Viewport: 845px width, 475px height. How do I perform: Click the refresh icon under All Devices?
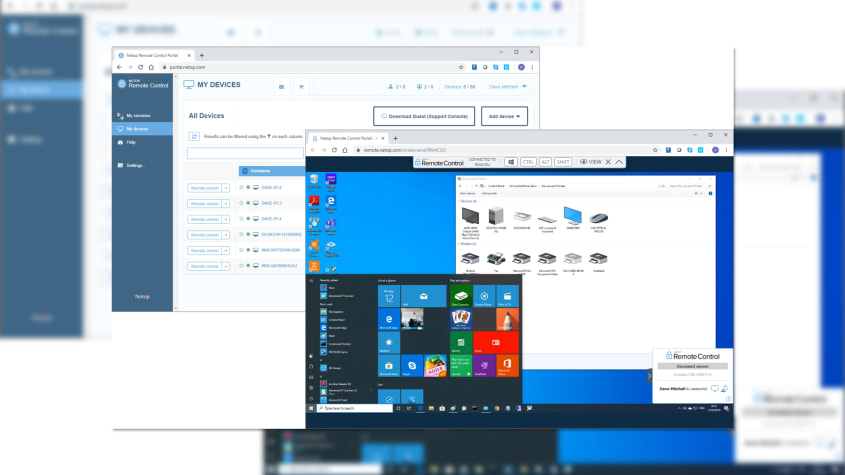[x=195, y=136]
